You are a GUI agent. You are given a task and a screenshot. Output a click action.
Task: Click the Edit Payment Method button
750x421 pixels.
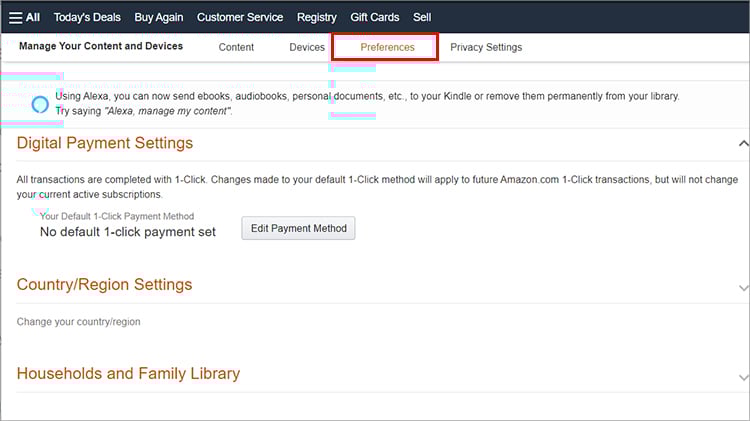click(298, 228)
